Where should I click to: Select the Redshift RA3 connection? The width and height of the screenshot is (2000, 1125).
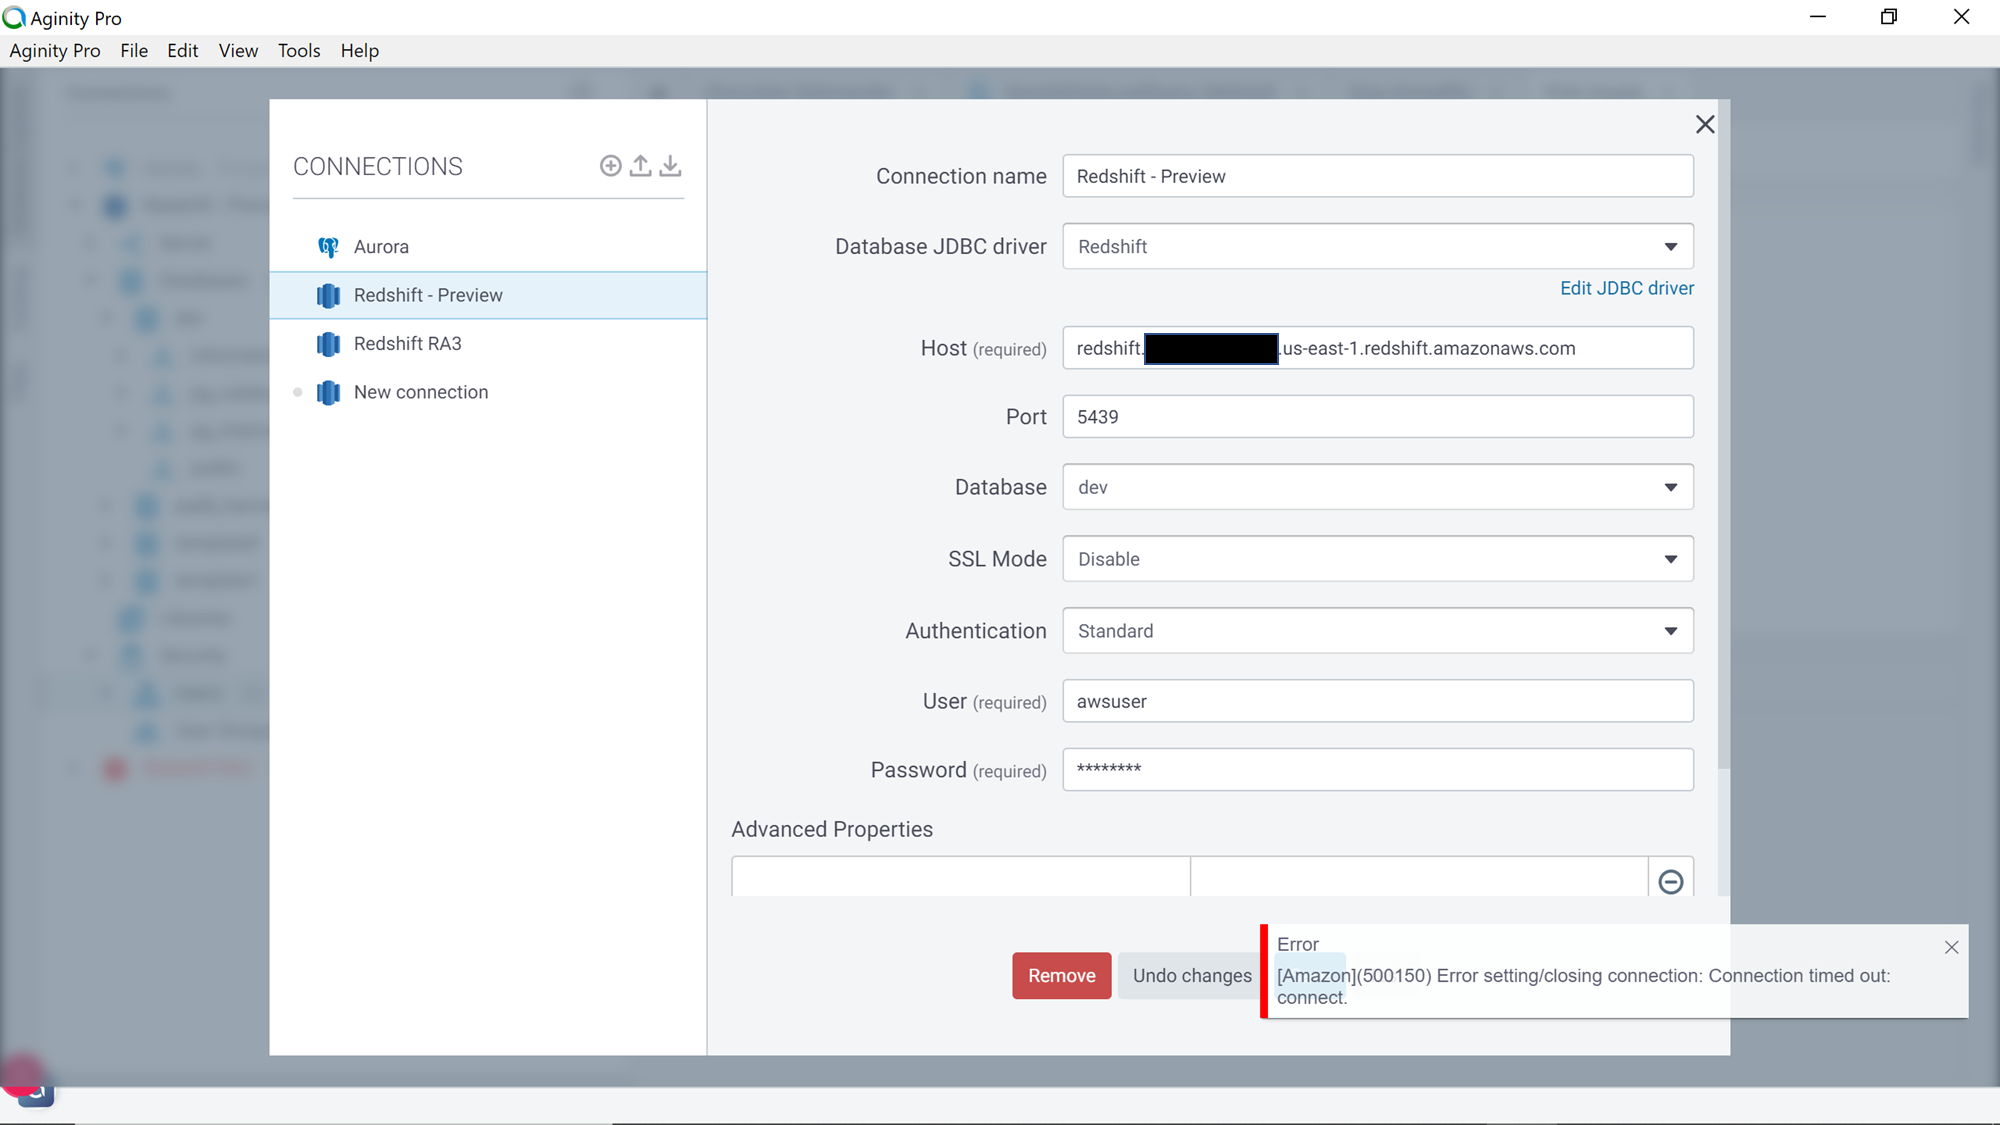(407, 344)
